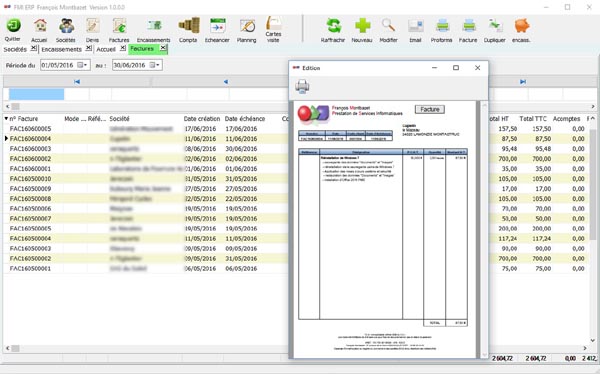The height and width of the screenshot is (374, 600).
Task: Open the Devis toolbar icon
Action: (x=93, y=26)
